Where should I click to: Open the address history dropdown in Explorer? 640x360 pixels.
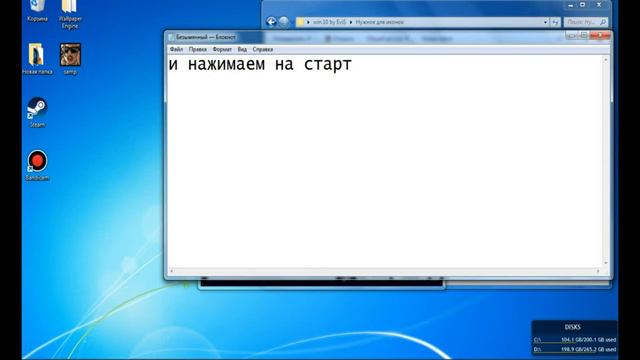pyautogui.click(x=546, y=22)
